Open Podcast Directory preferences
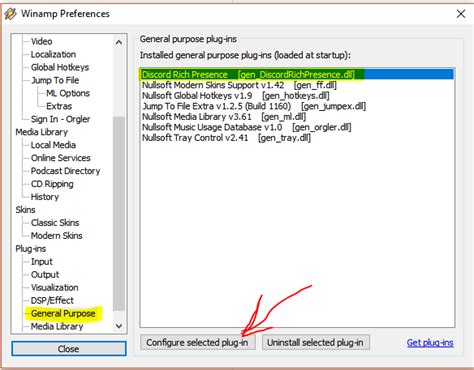Image resolution: width=474 pixels, height=370 pixels. [65, 171]
